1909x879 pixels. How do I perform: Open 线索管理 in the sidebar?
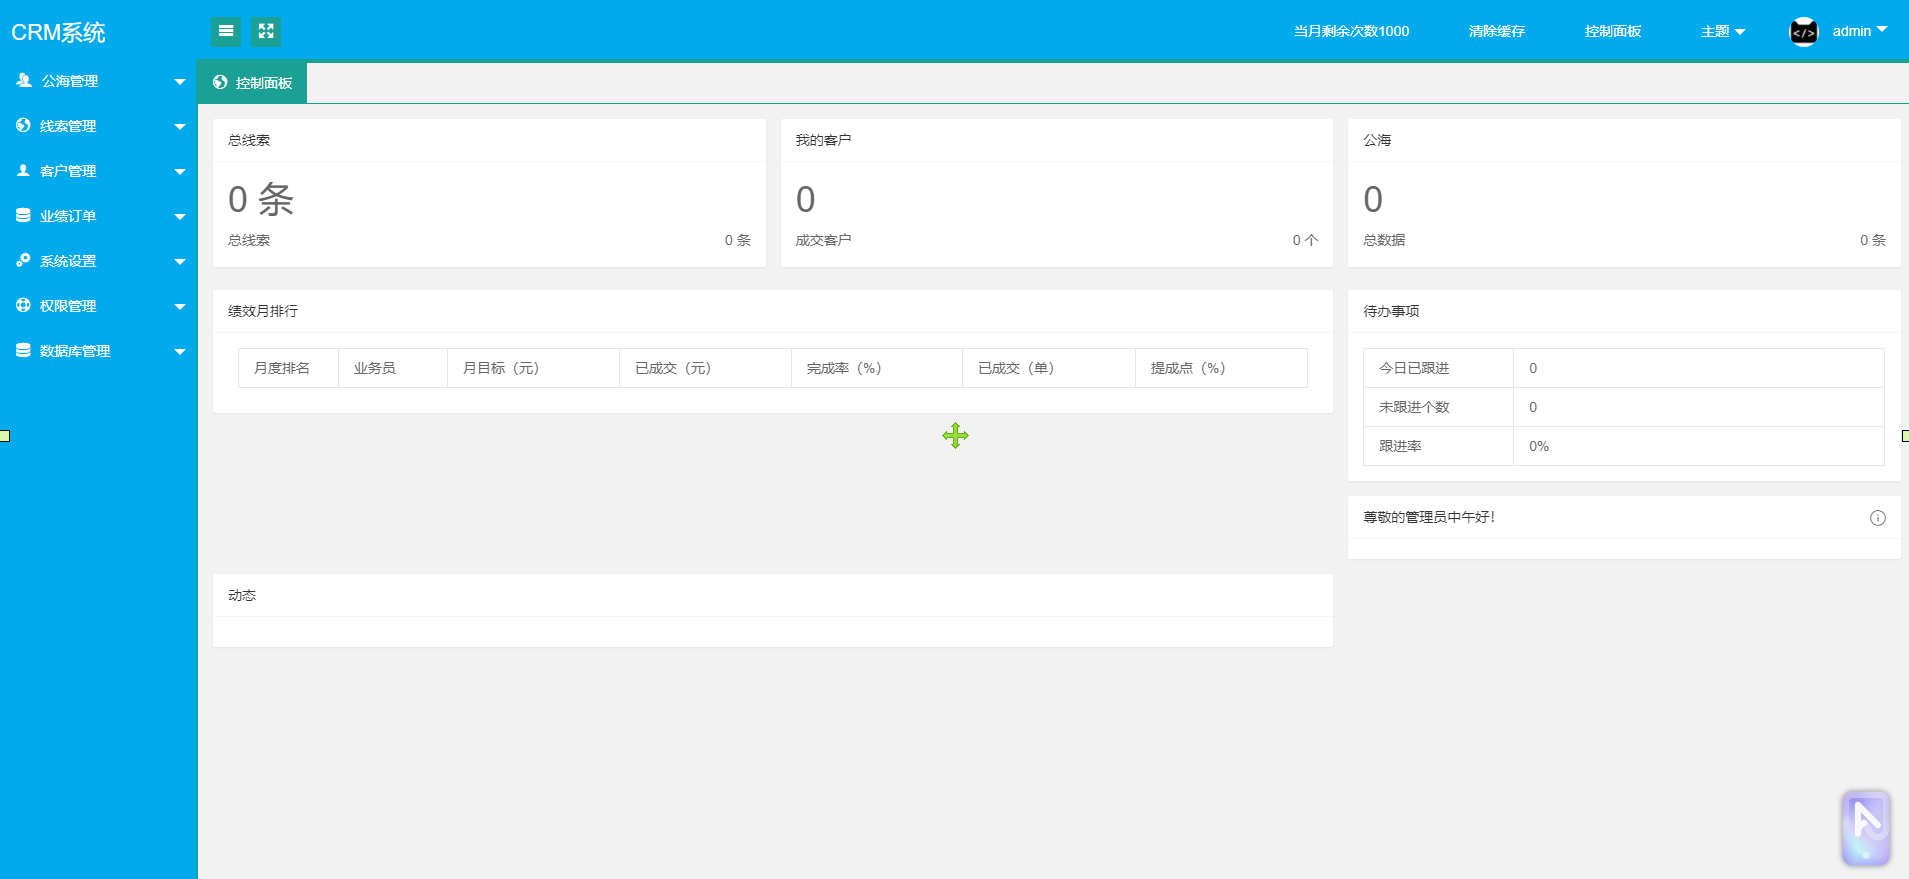pyautogui.click(x=99, y=126)
